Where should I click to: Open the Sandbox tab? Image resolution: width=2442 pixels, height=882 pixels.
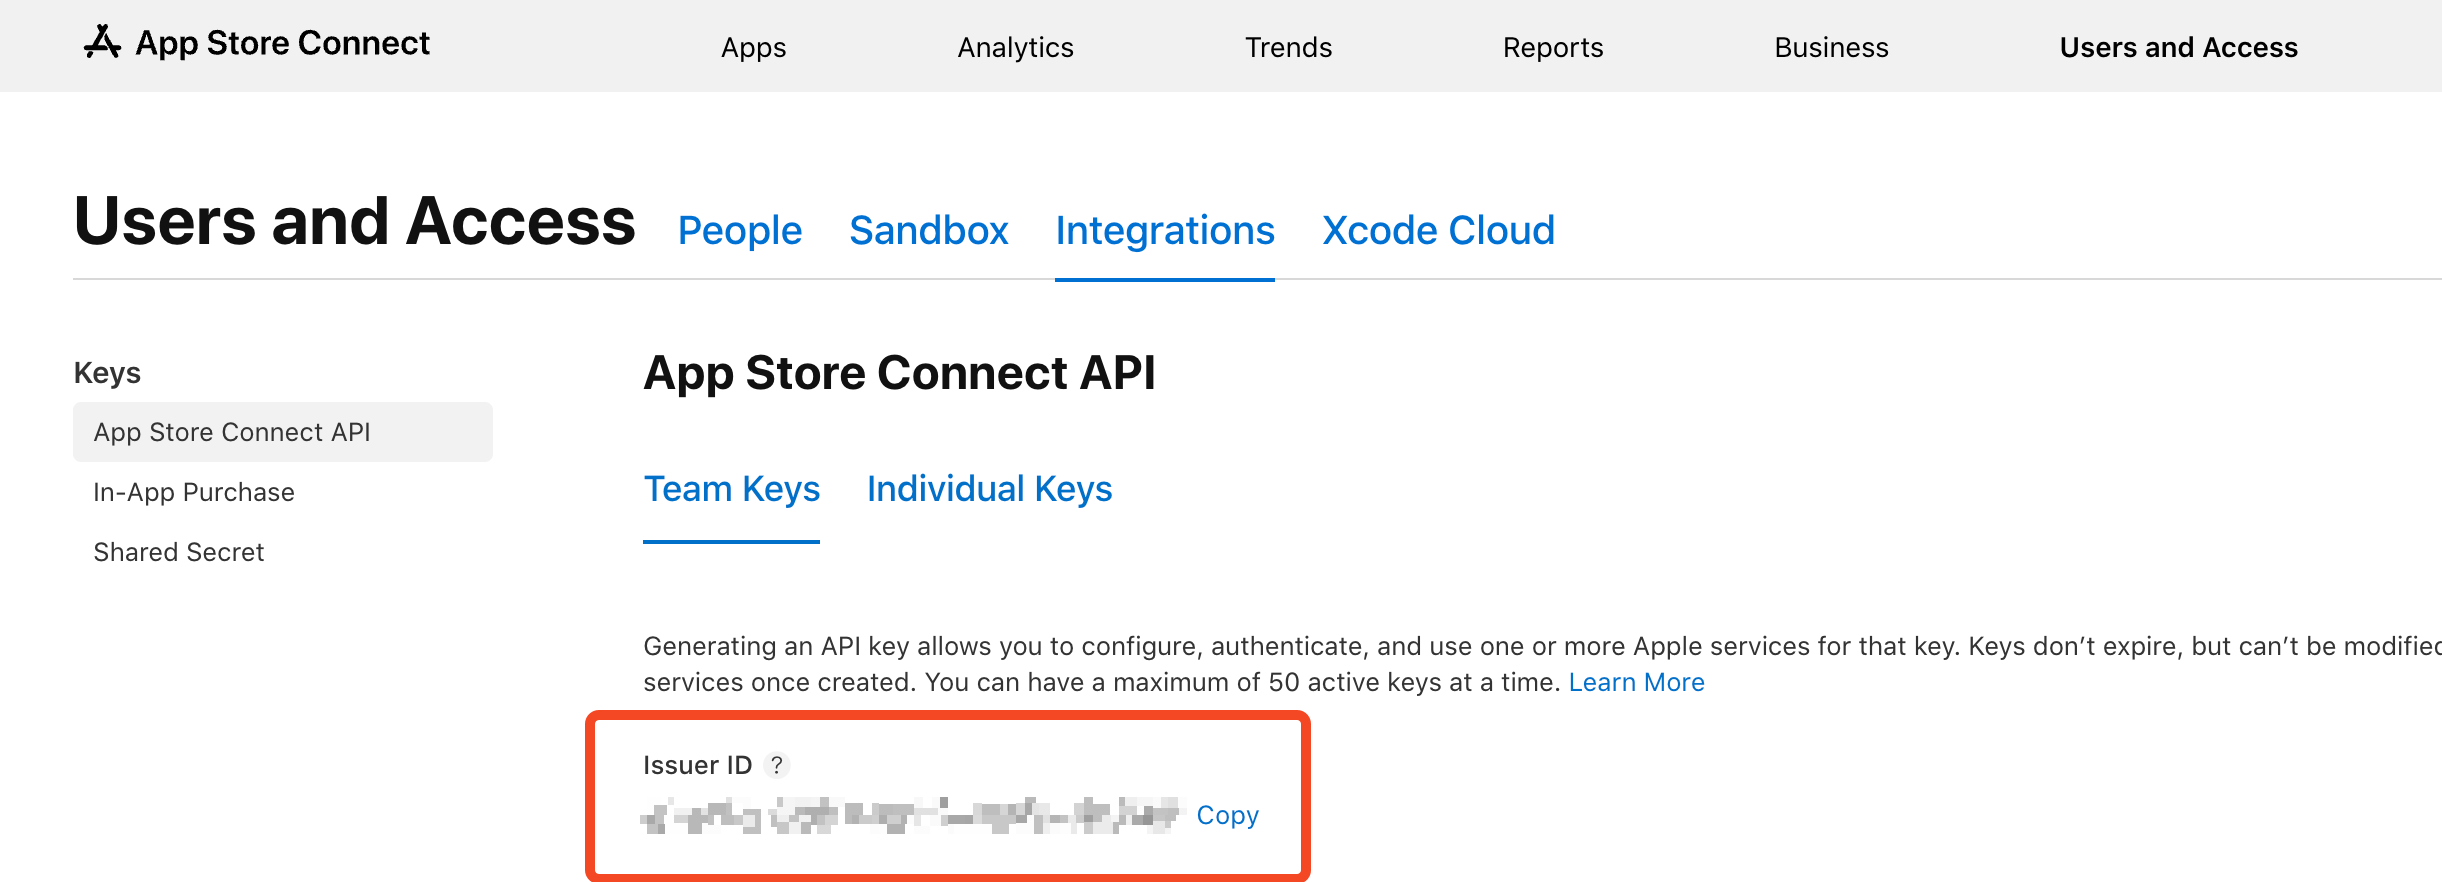(x=928, y=230)
